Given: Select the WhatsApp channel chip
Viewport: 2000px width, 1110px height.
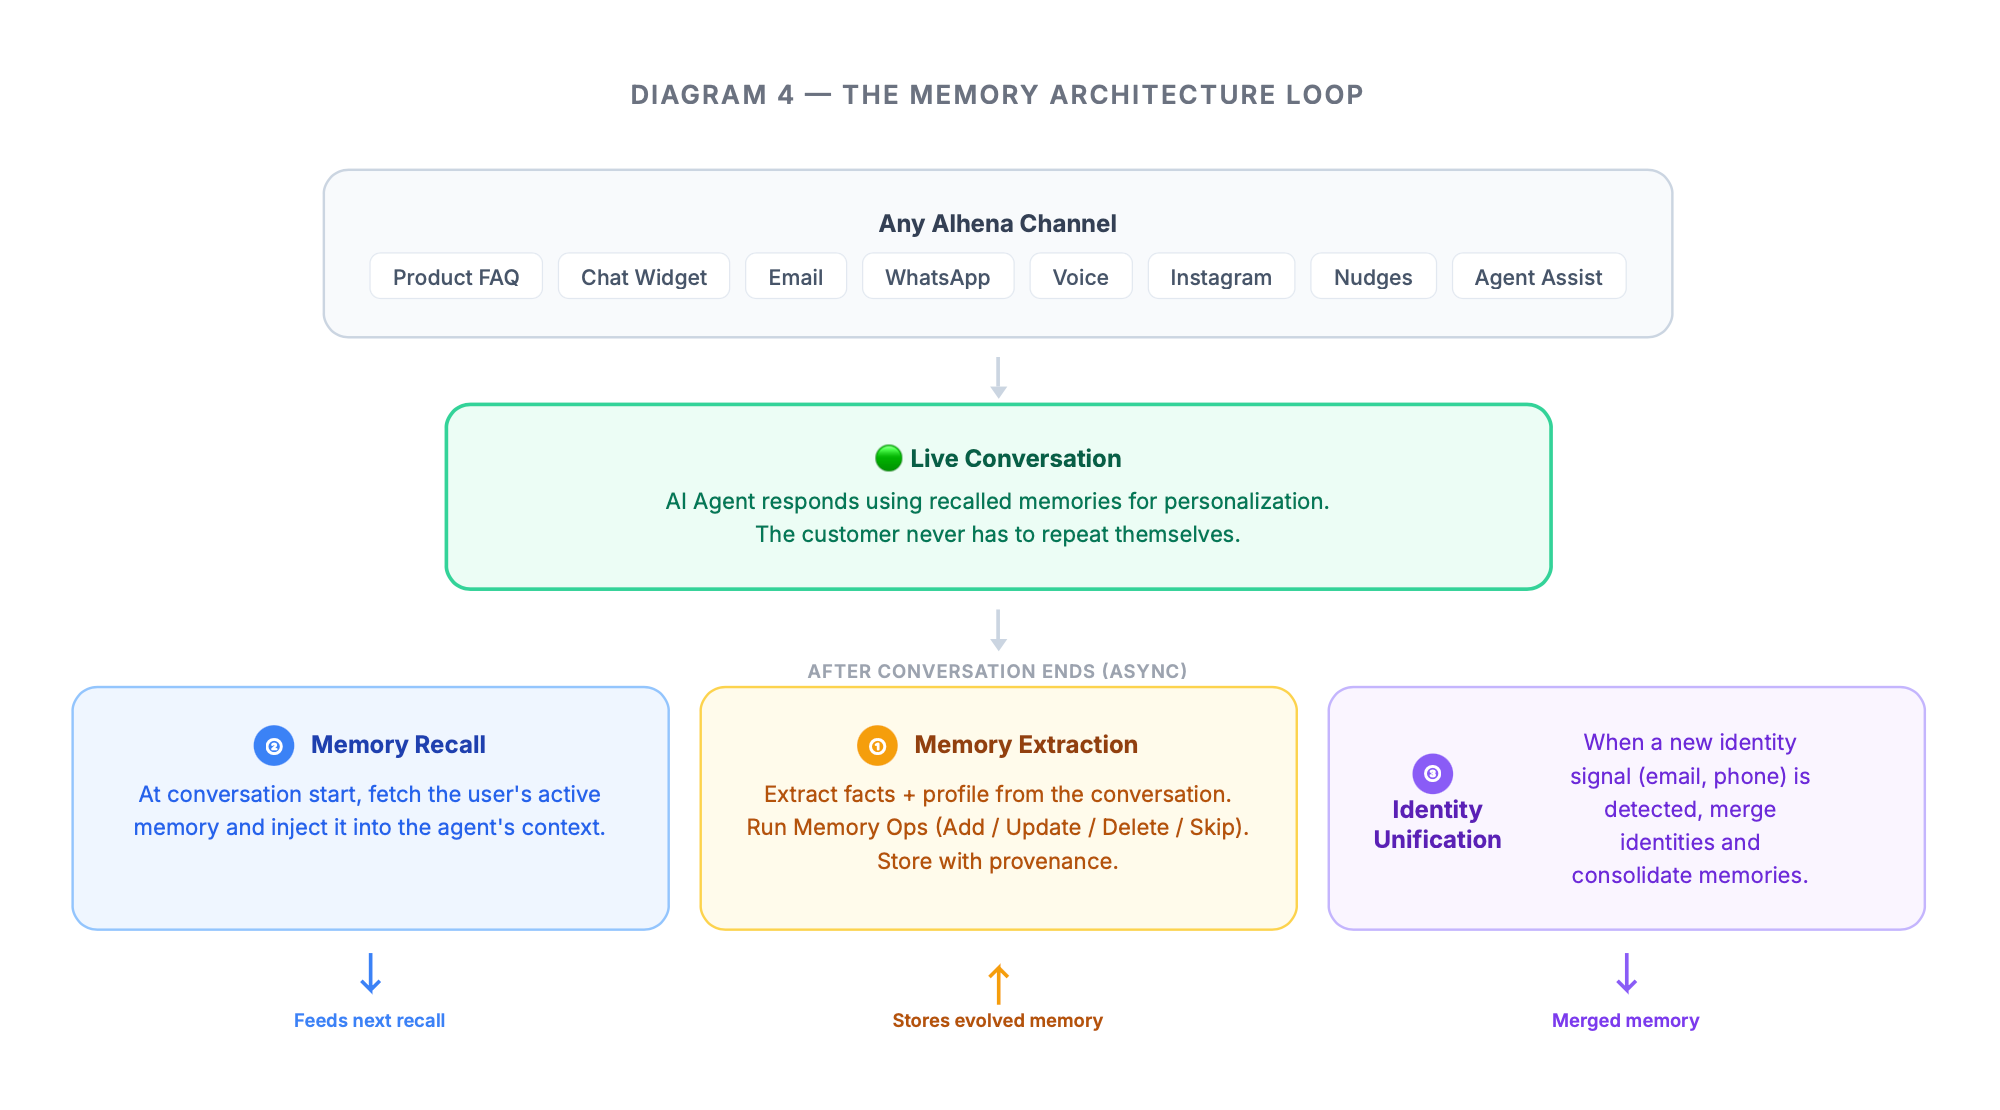Looking at the screenshot, I should [938, 277].
